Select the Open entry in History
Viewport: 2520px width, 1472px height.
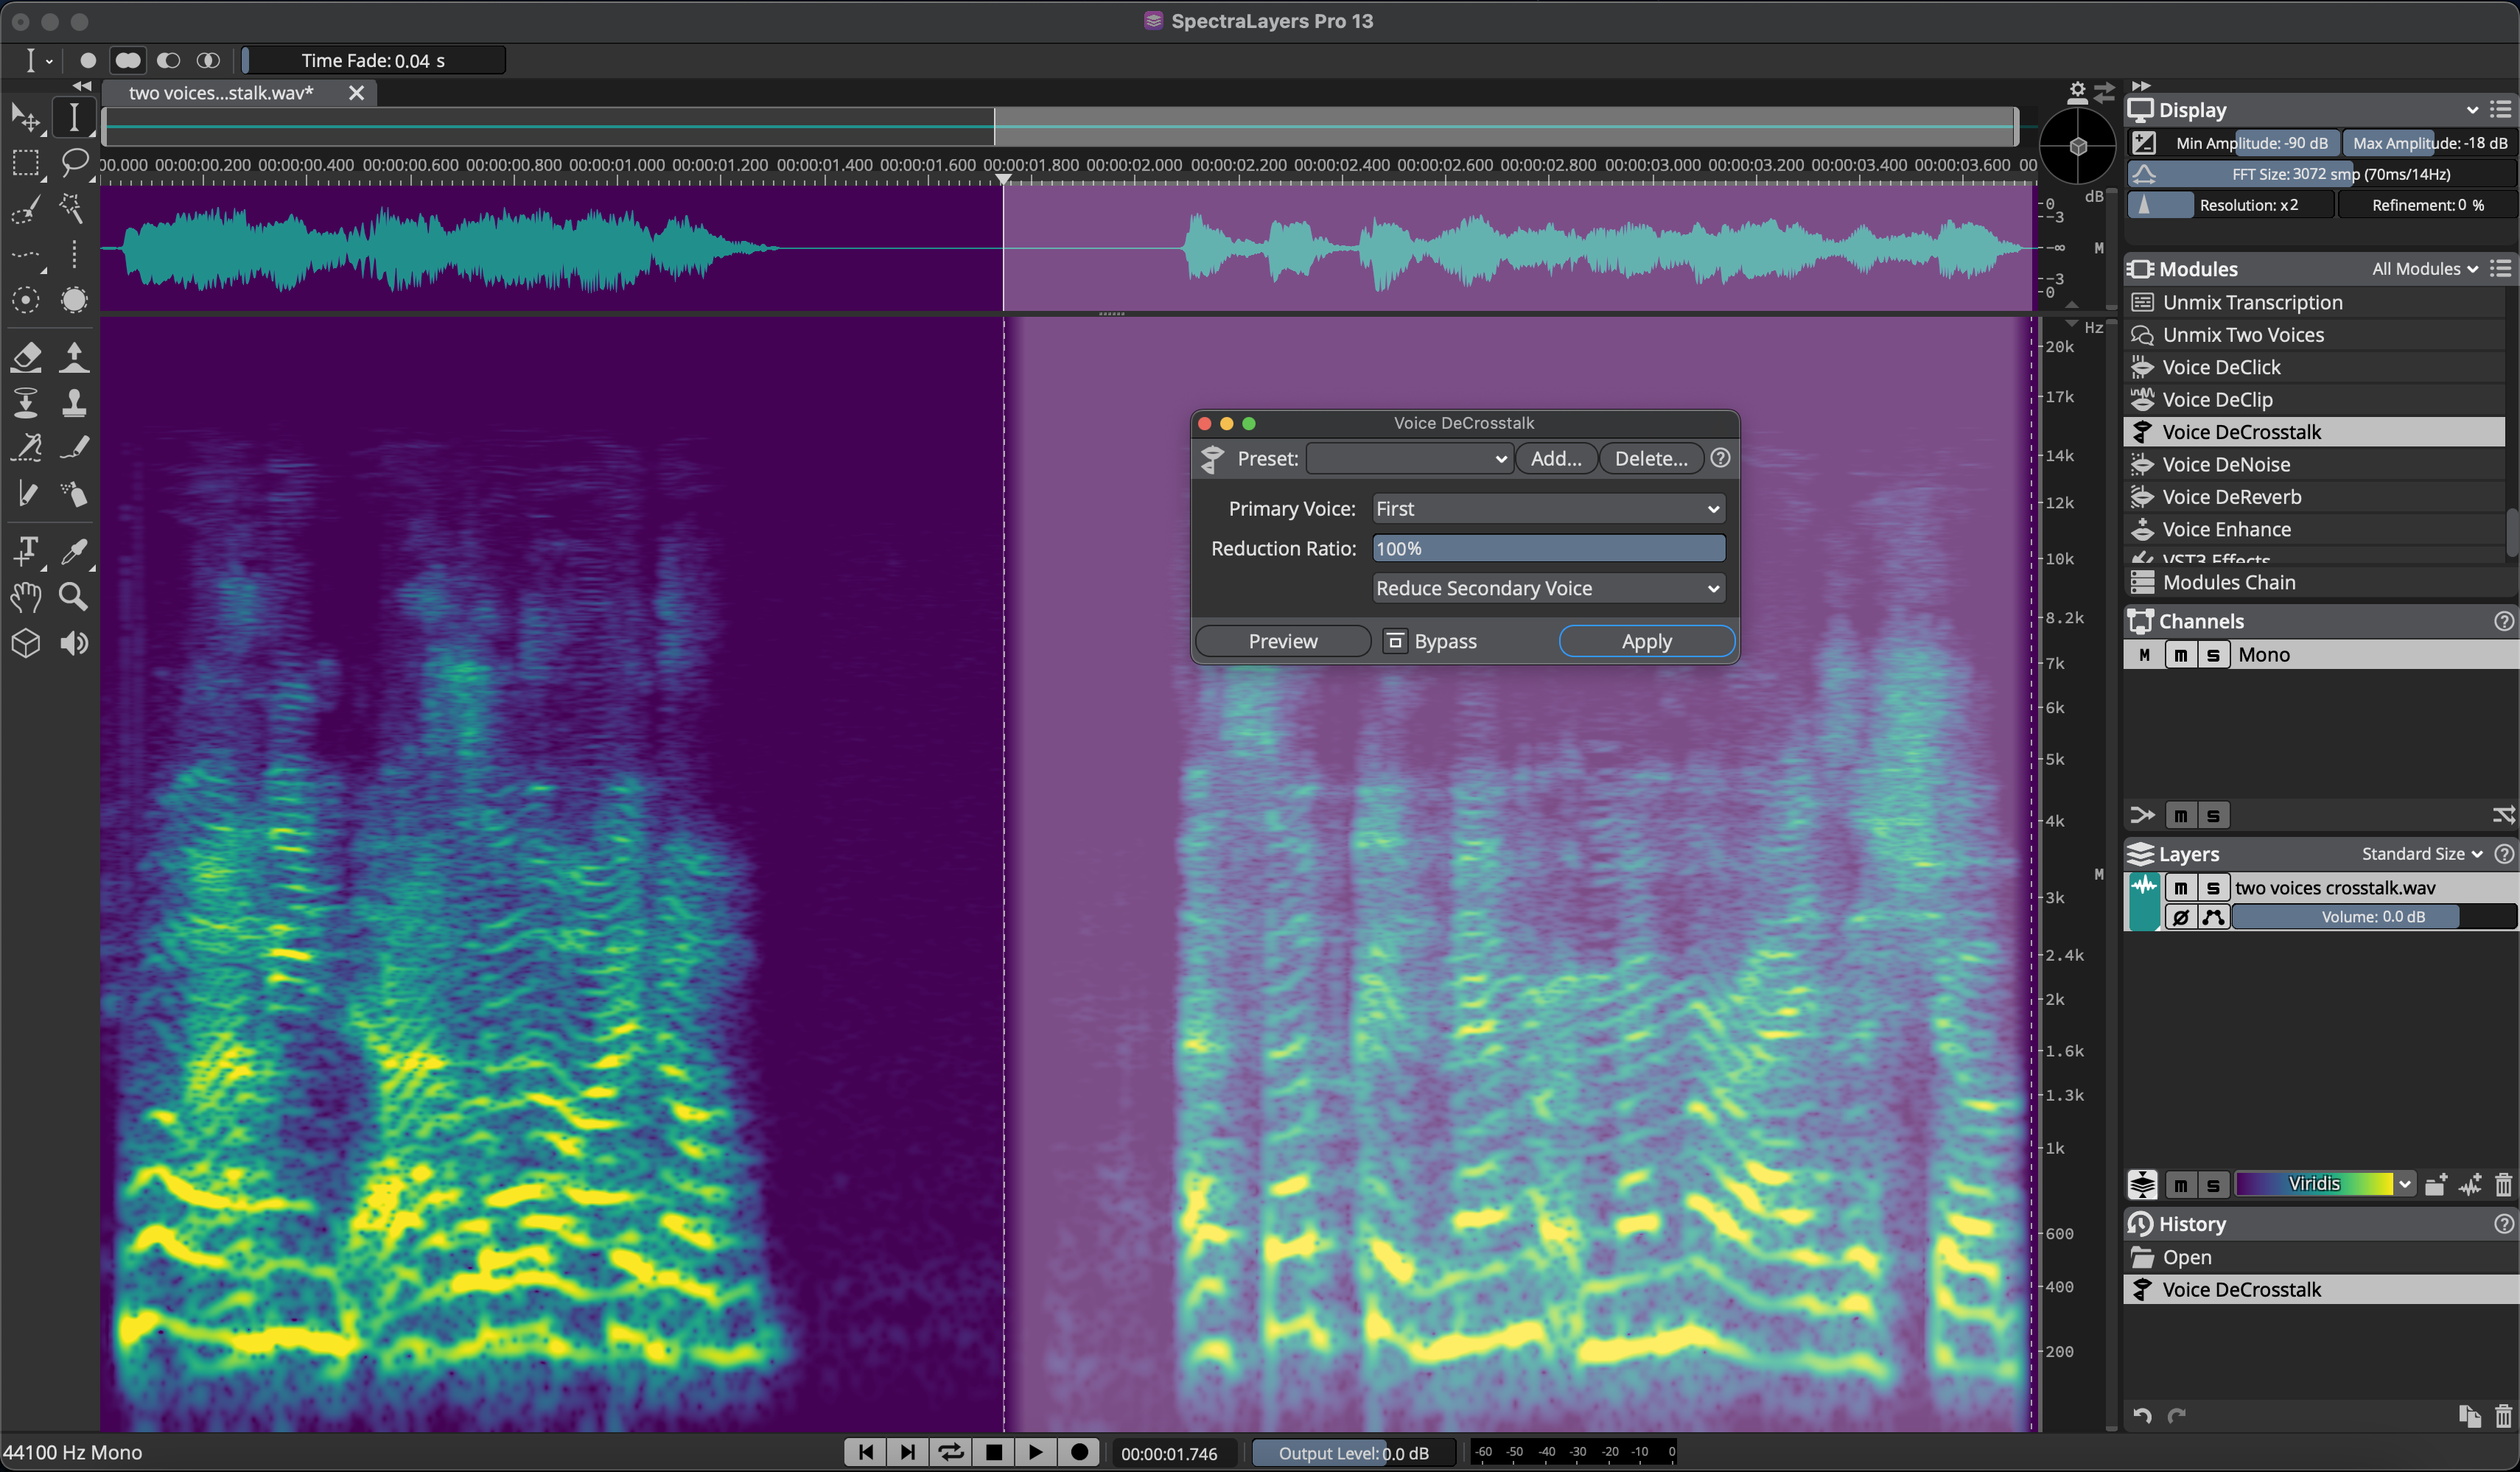2320,1258
